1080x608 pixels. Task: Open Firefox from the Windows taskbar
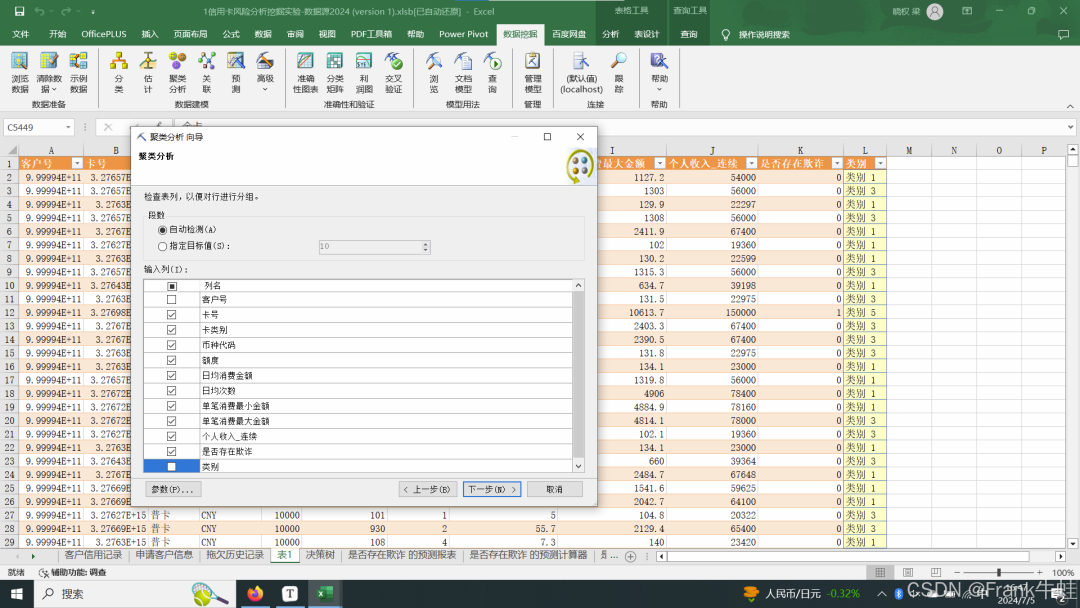point(255,594)
